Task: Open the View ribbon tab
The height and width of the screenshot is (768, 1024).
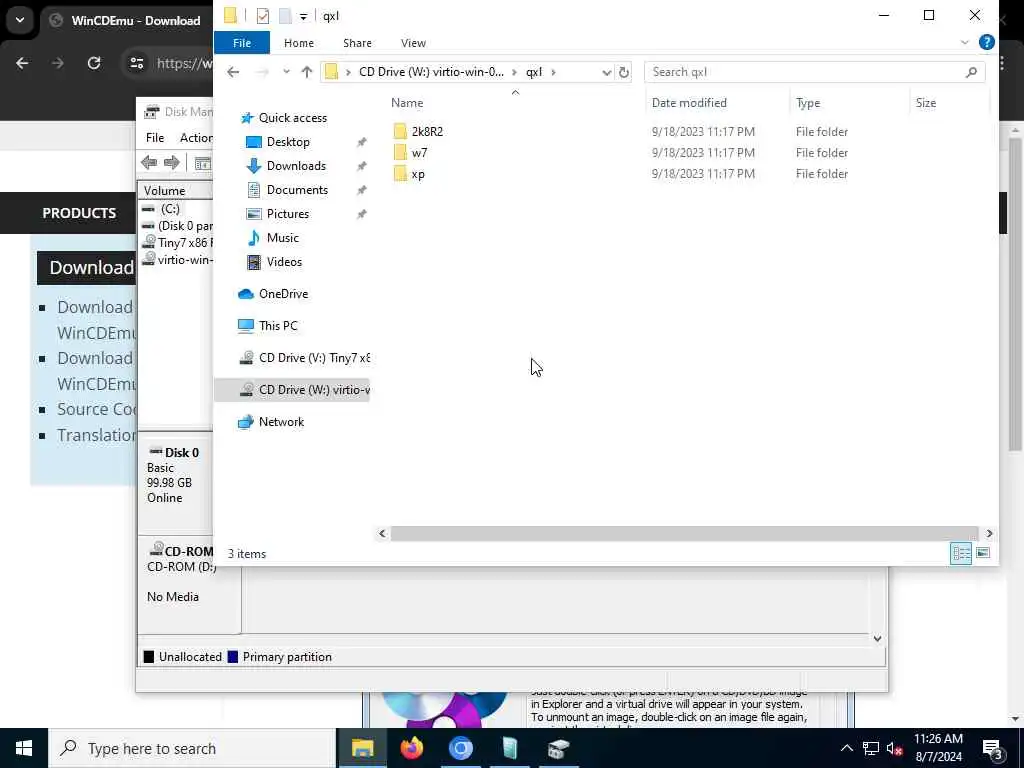Action: coord(413,43)
